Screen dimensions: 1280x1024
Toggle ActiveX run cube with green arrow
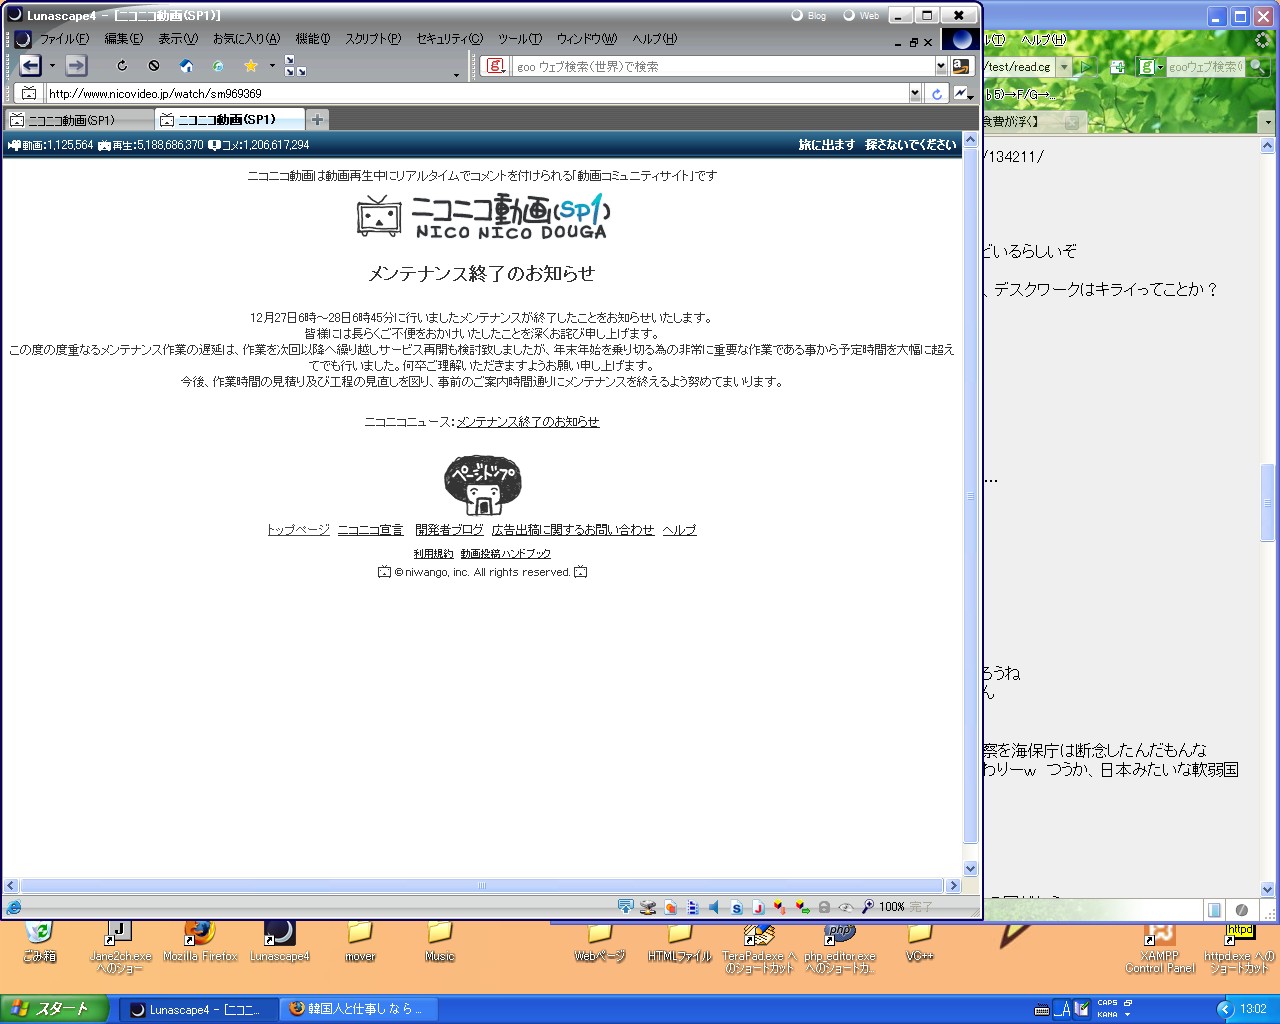pos(802,907)
